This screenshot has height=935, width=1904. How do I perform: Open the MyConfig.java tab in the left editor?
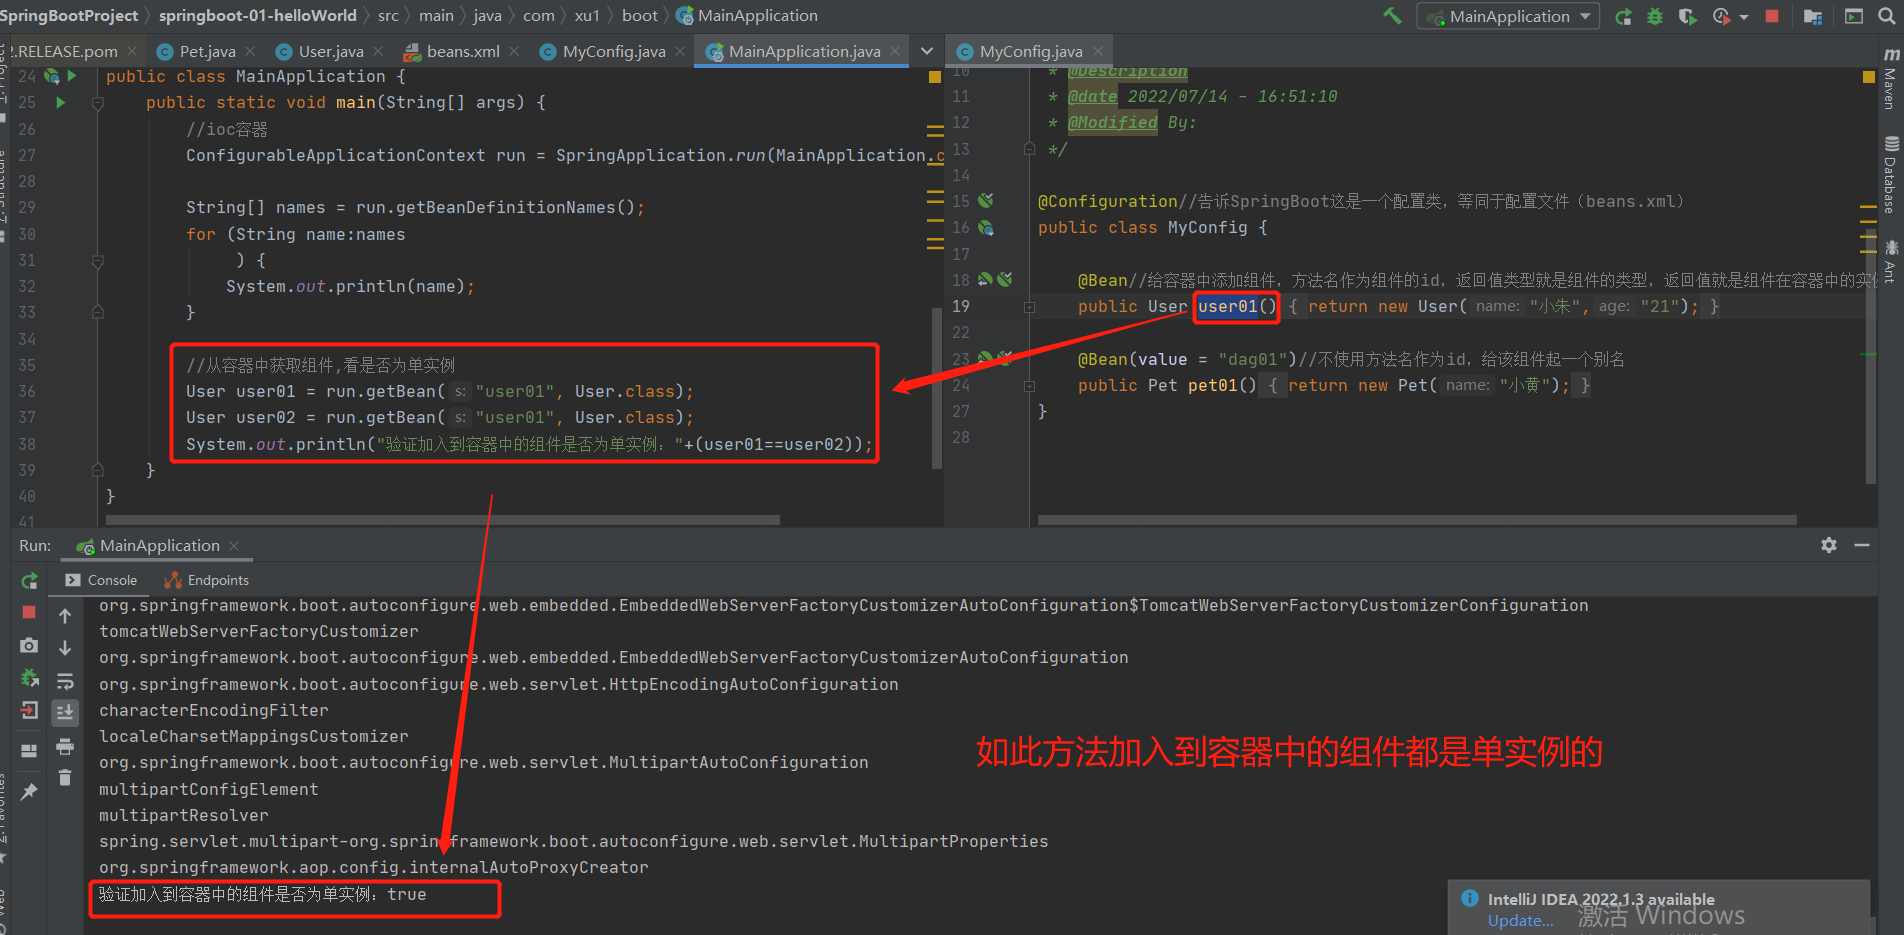[614, 51]
